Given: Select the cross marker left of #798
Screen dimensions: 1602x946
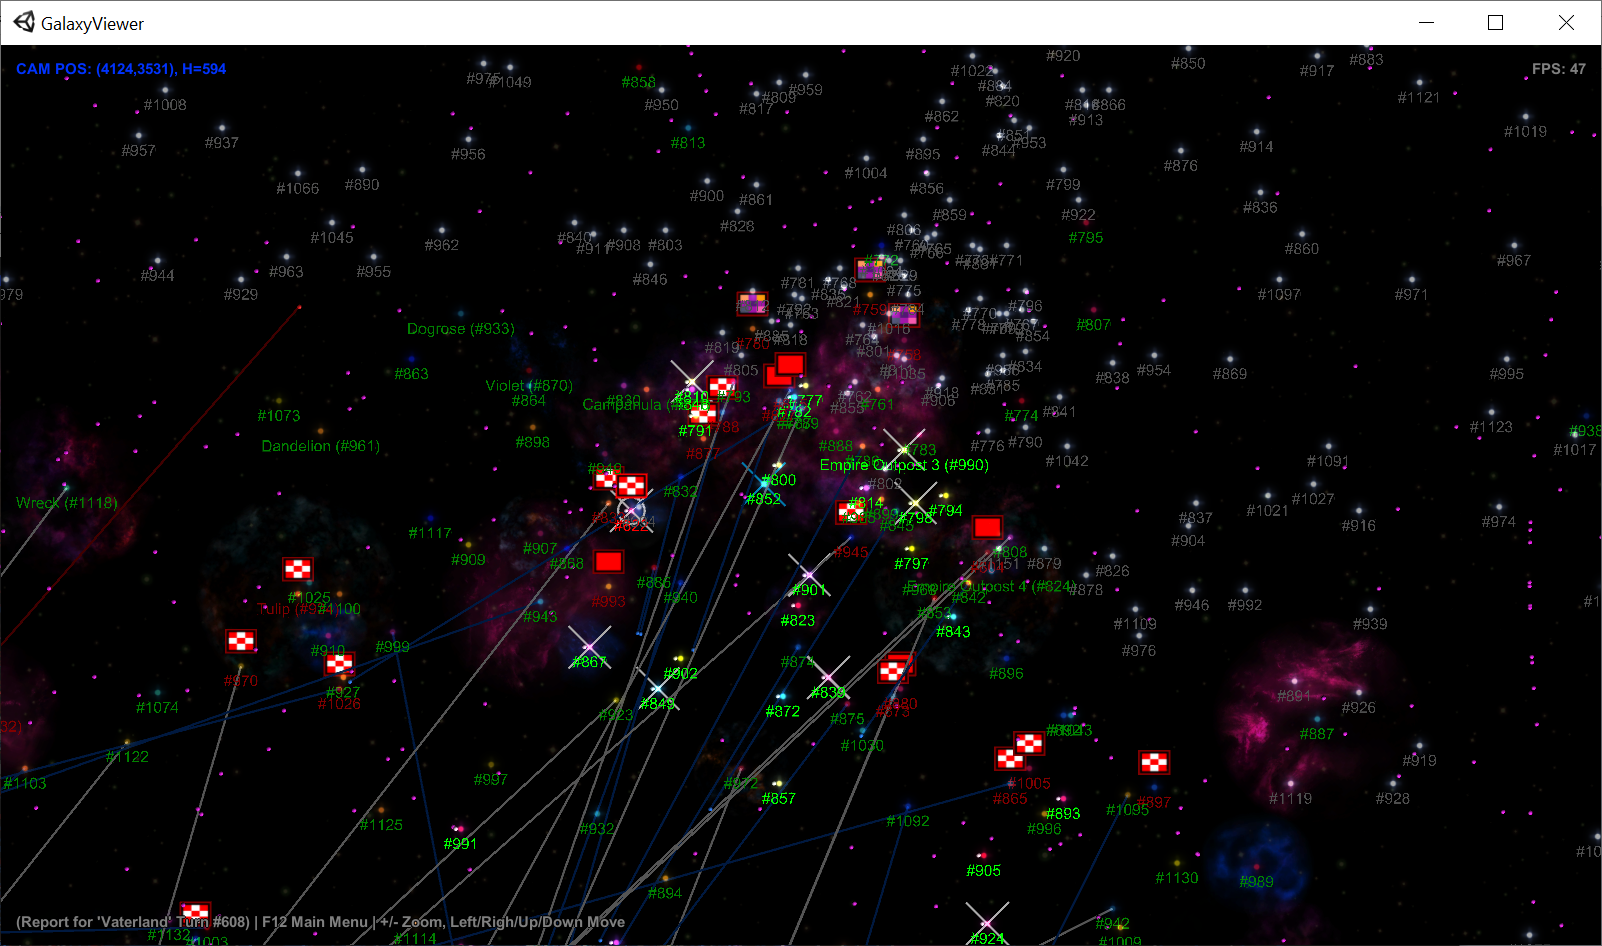Looking at the screenshot, I should click(915, 503).
